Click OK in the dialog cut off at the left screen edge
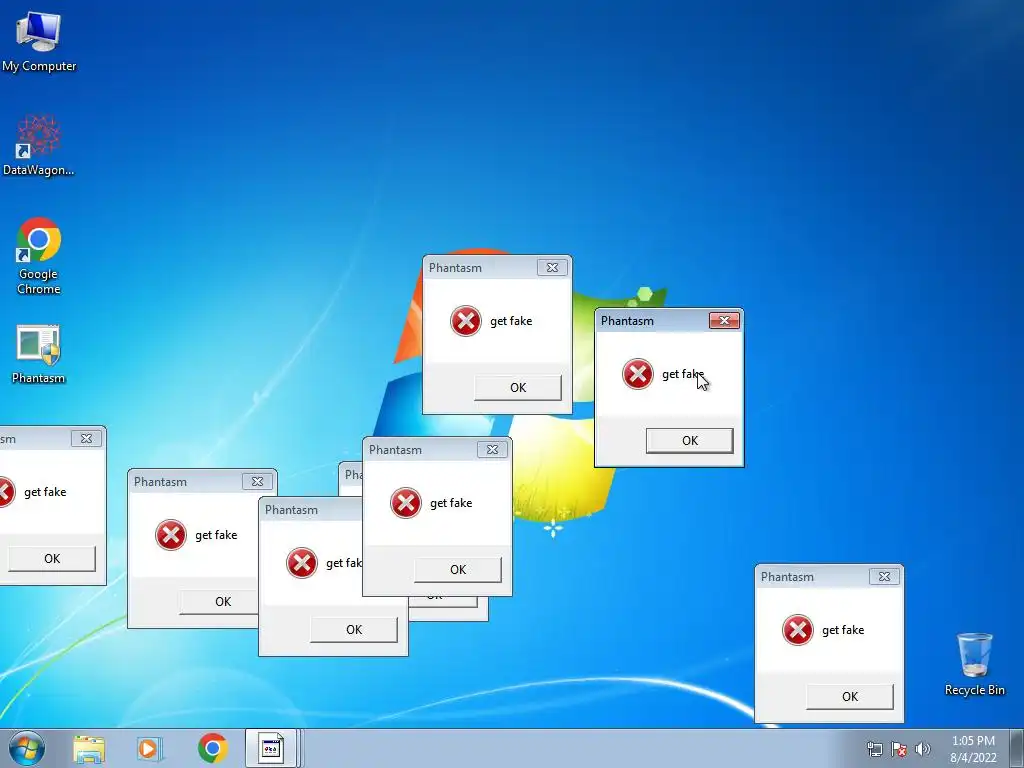The width and height of the screenshot is (1024, 768). (x=52, y=558)
